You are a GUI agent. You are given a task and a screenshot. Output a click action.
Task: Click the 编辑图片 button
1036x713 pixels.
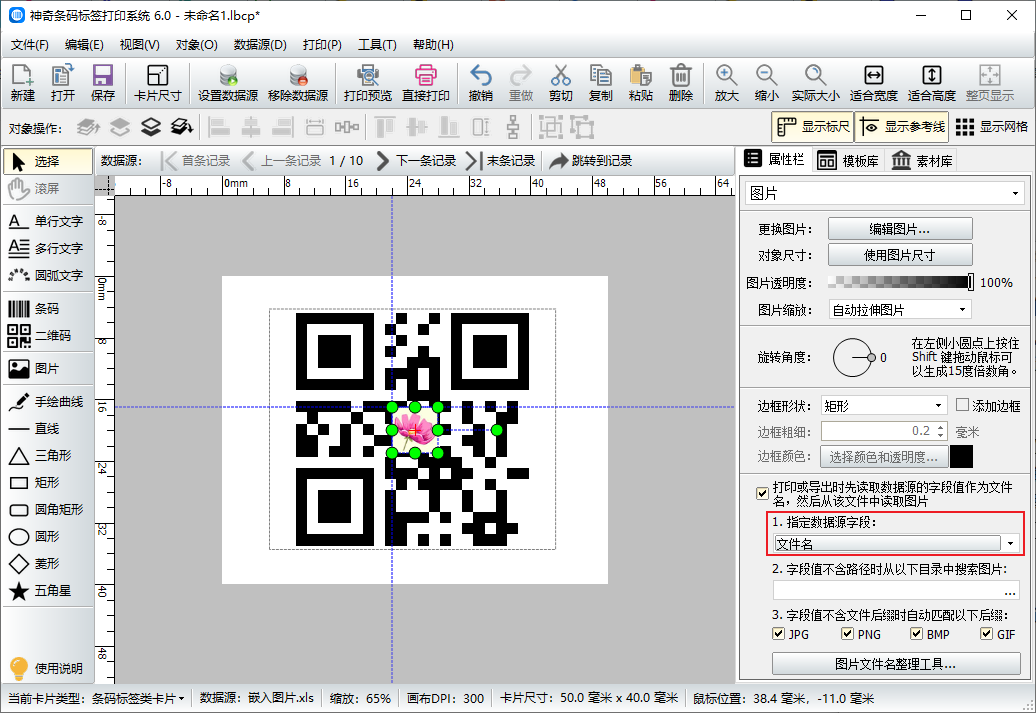[x=900, y=229]
